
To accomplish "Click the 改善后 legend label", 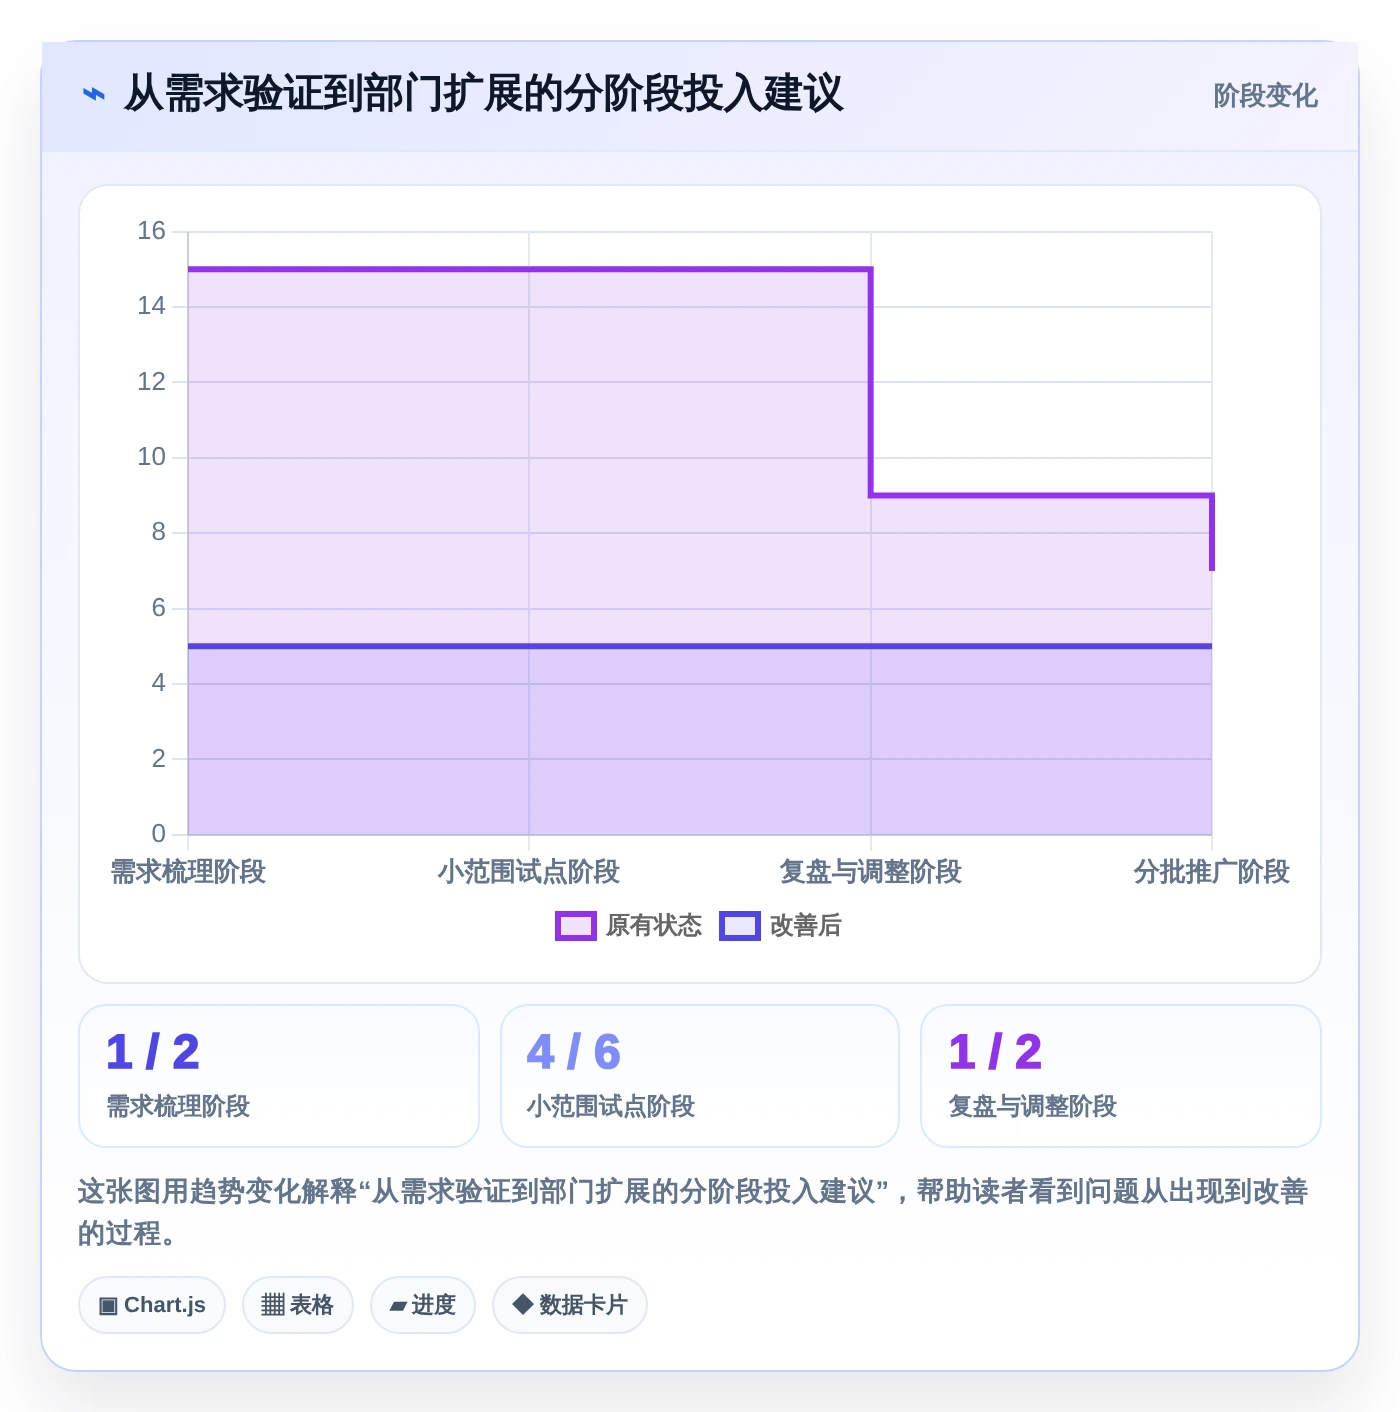I will pos(805,926).
